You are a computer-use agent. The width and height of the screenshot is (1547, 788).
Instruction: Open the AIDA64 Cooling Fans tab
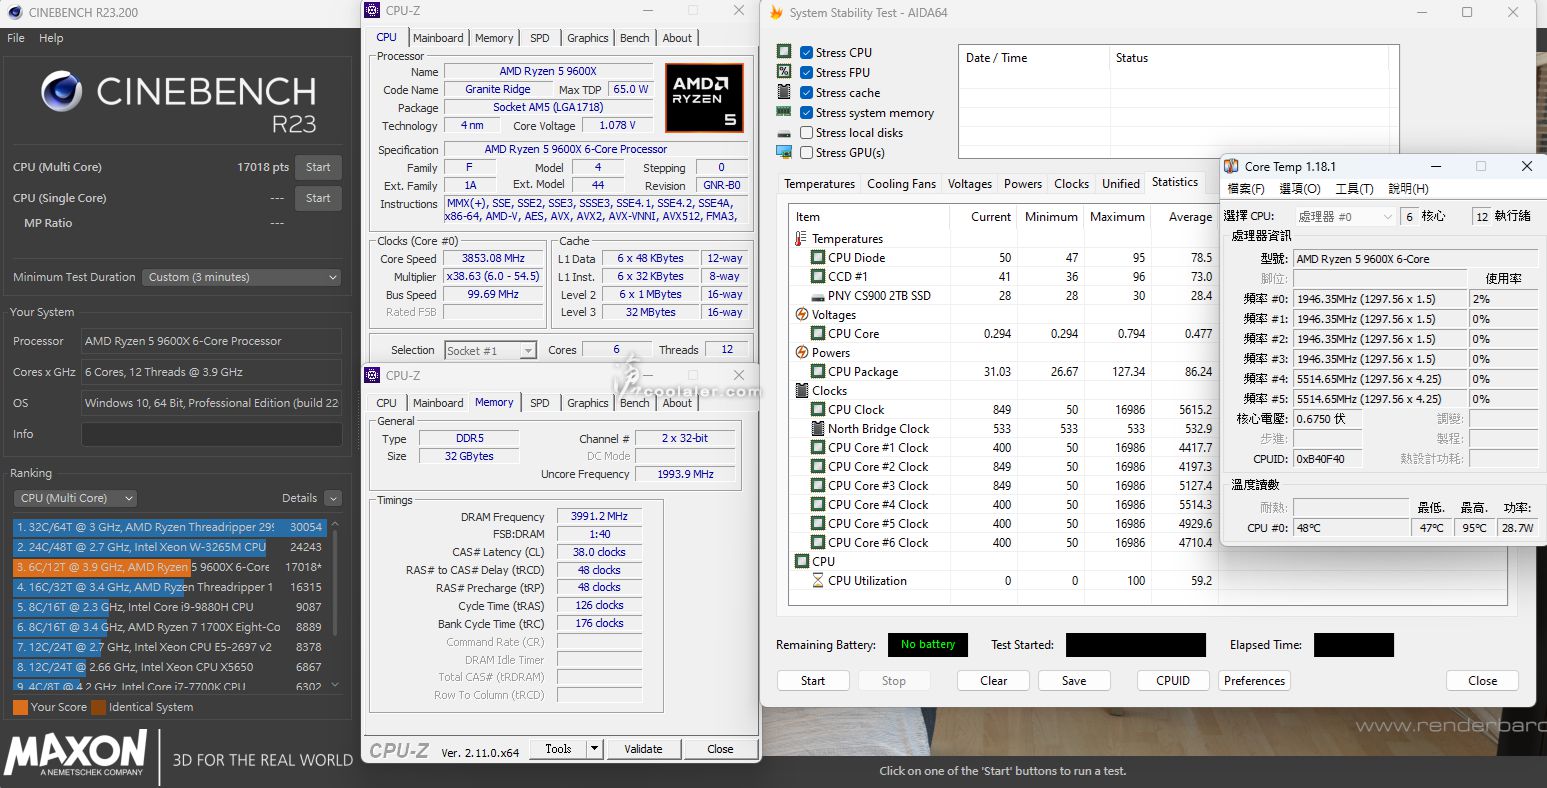coord(901,184)
